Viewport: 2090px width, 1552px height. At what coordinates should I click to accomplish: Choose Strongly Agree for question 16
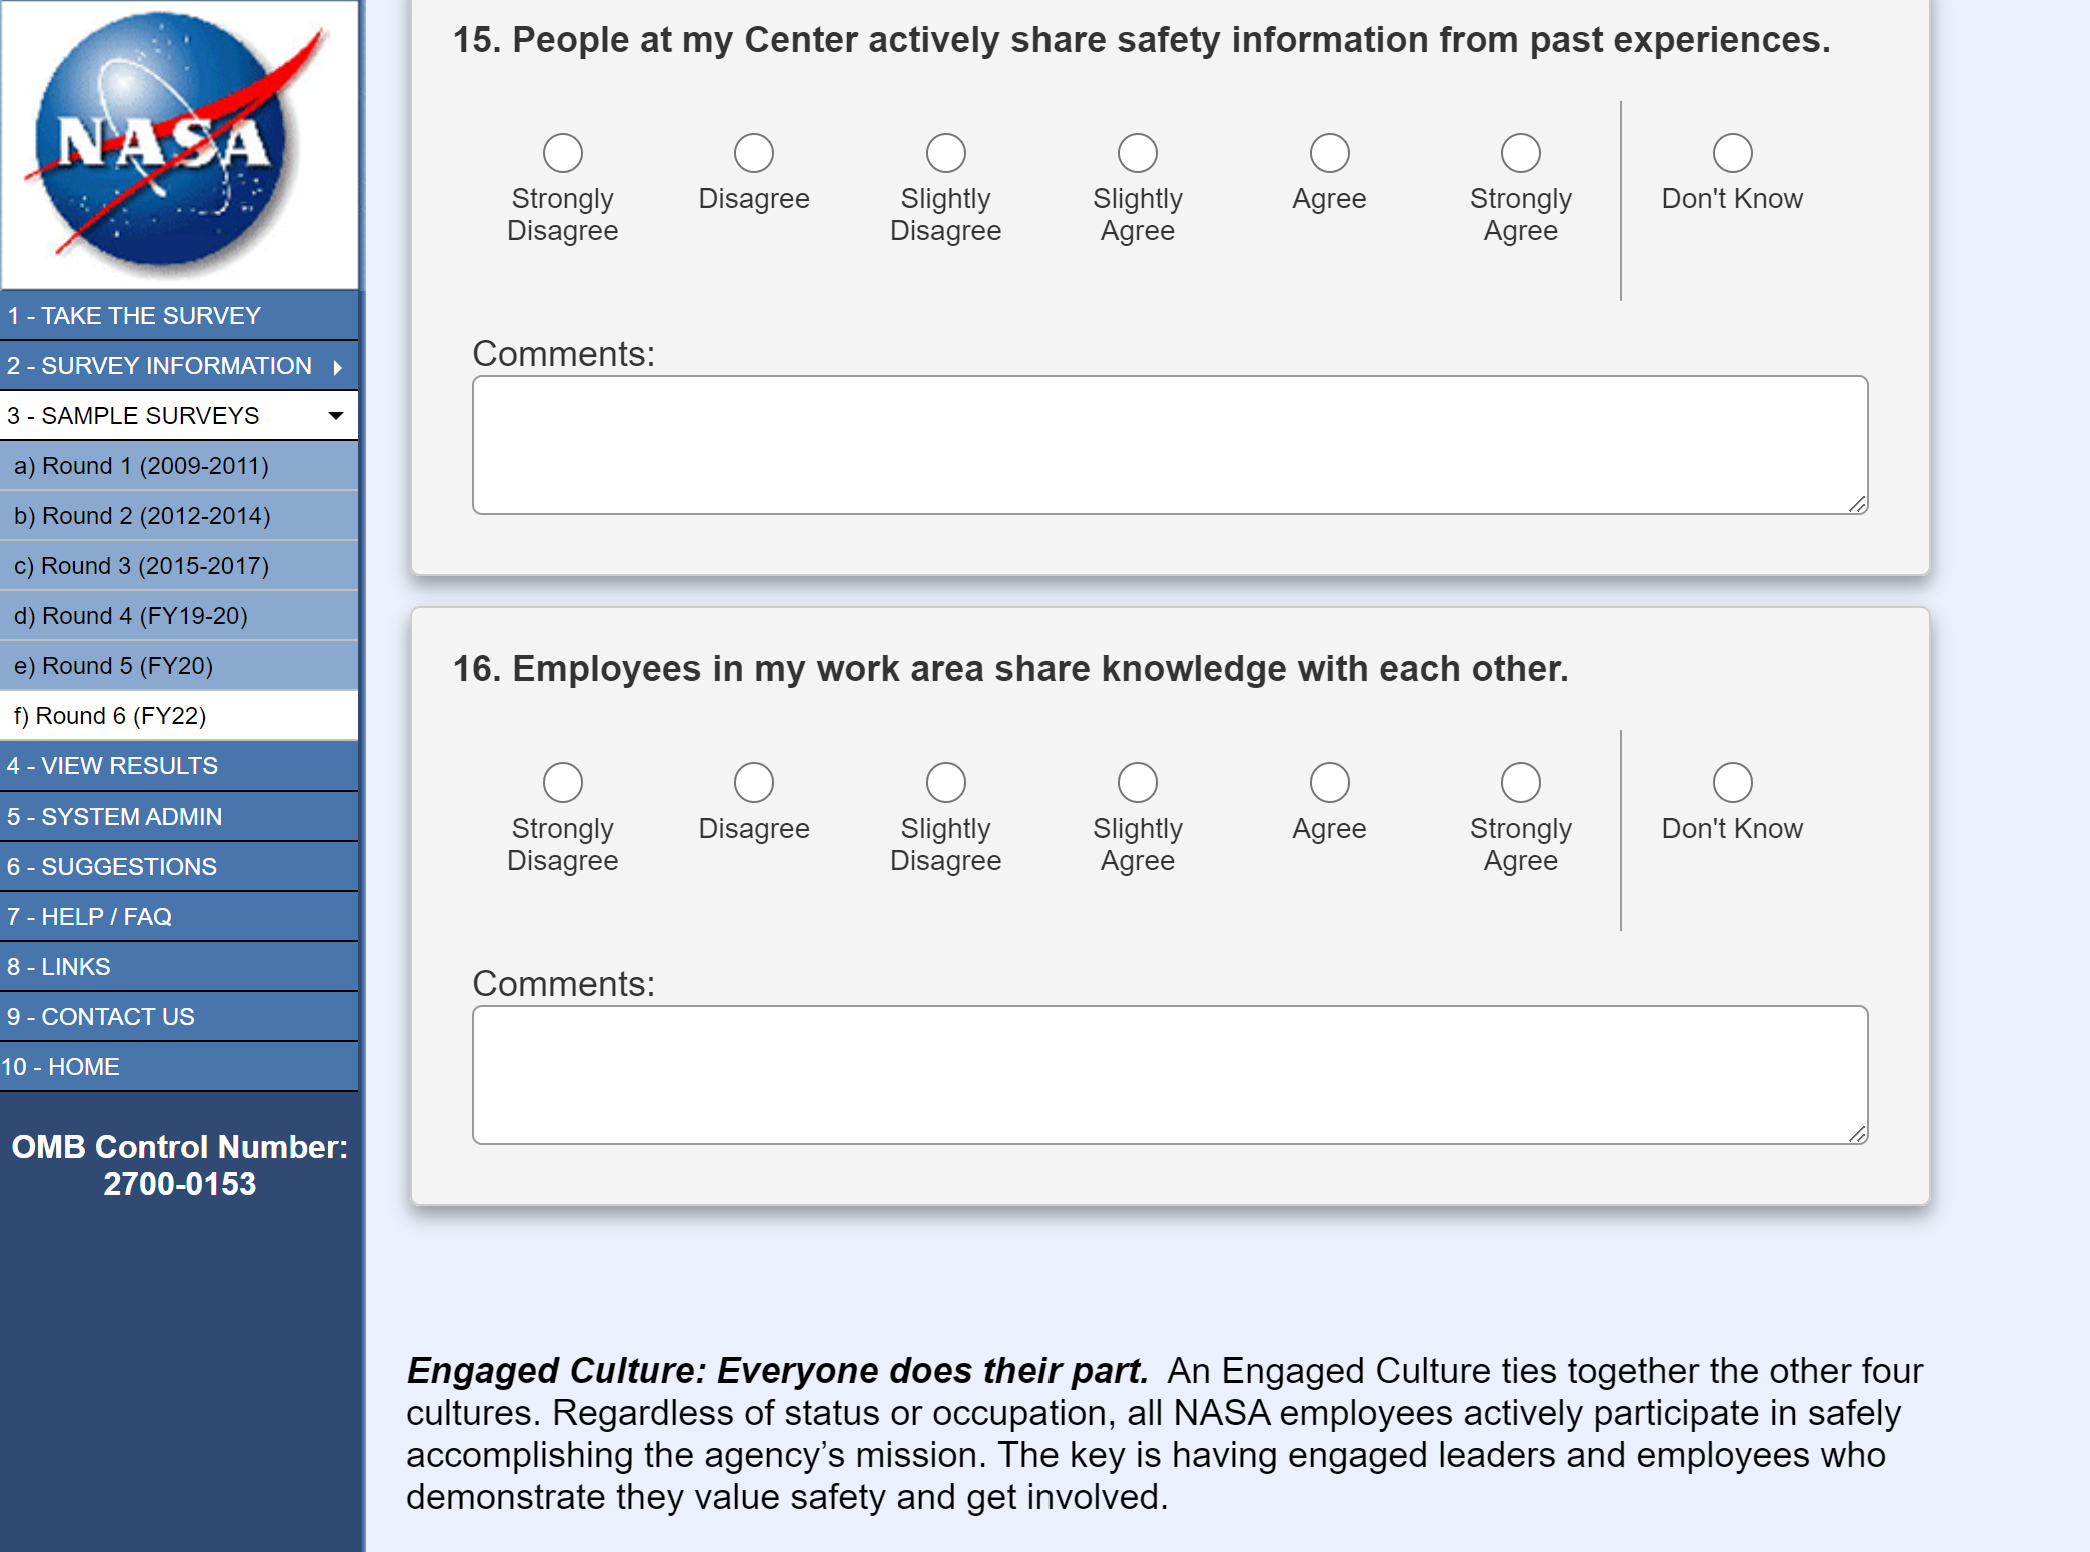click(x=1520, y=782)
